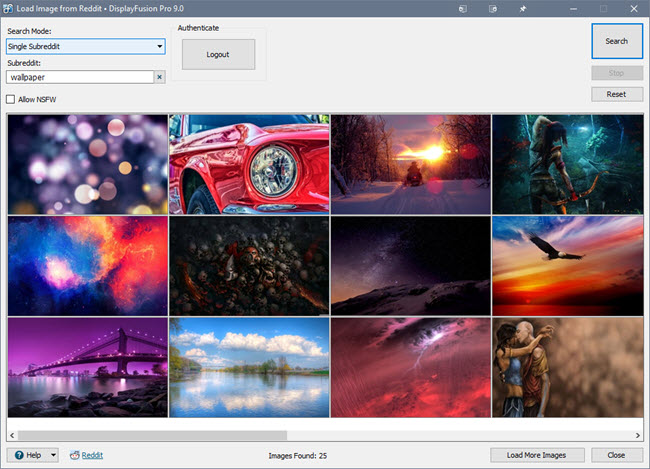Click the Reddit alien icon
The width and height of the screenshot is (650, 469).
(x=73, y=455)
